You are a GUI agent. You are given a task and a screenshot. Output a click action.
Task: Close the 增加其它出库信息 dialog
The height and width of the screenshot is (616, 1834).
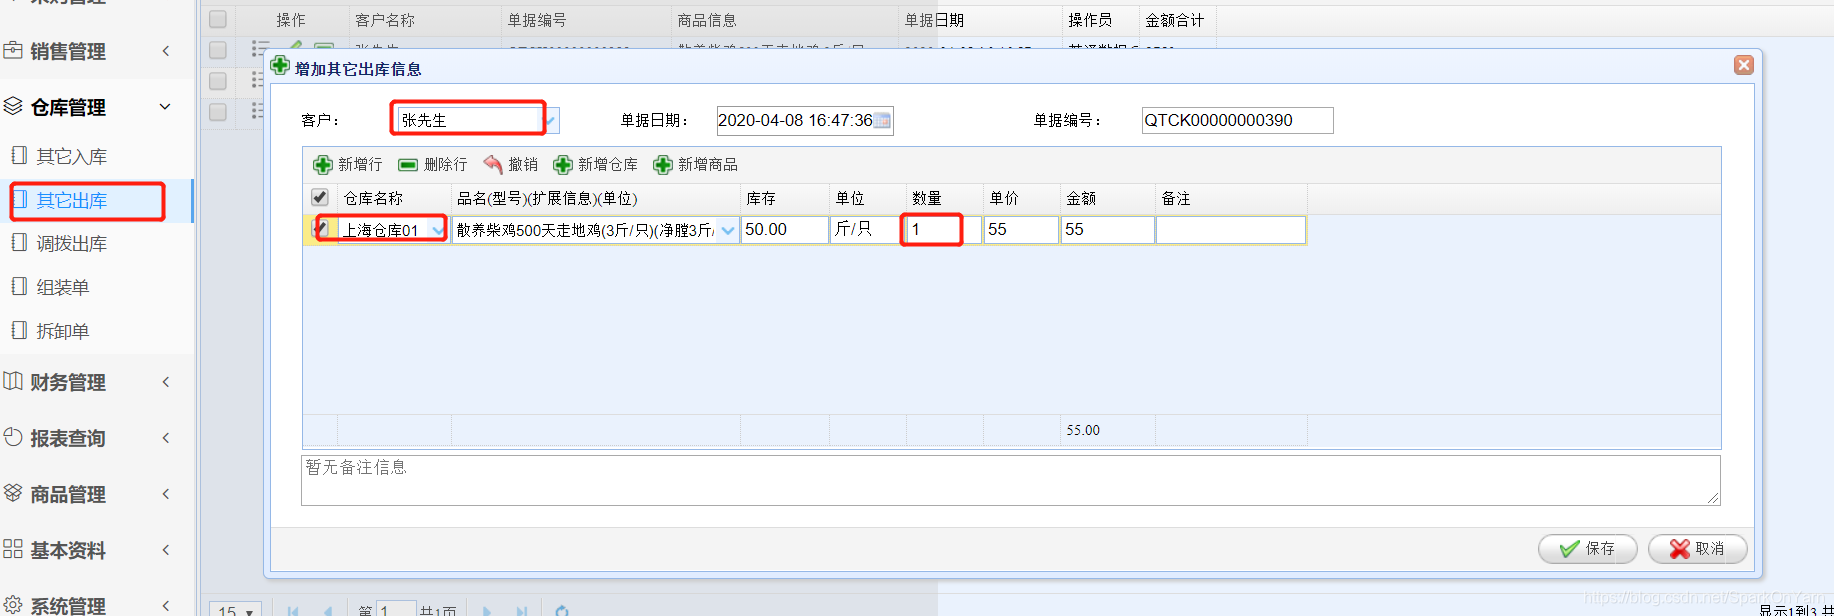(x=1744, y=65)
